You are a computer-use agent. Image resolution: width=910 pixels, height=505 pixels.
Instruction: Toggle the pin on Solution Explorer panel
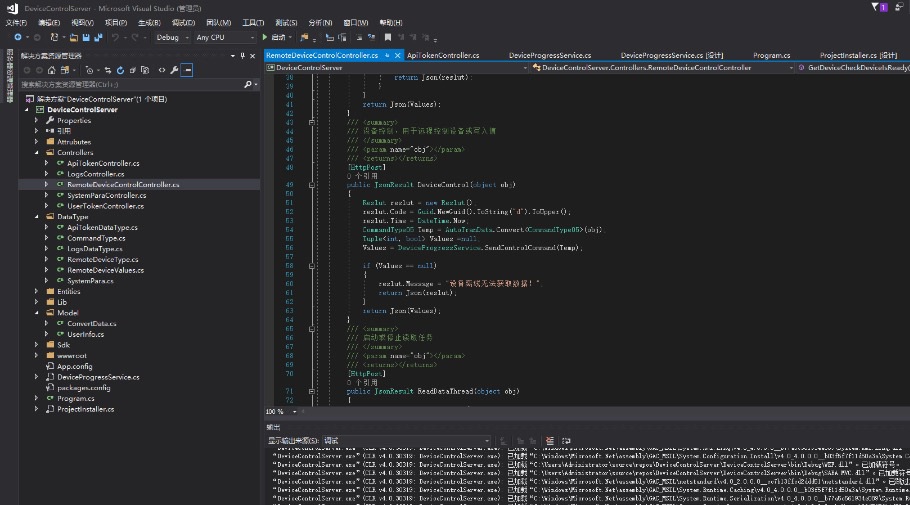pyautogui.click(x=243, y=56)
